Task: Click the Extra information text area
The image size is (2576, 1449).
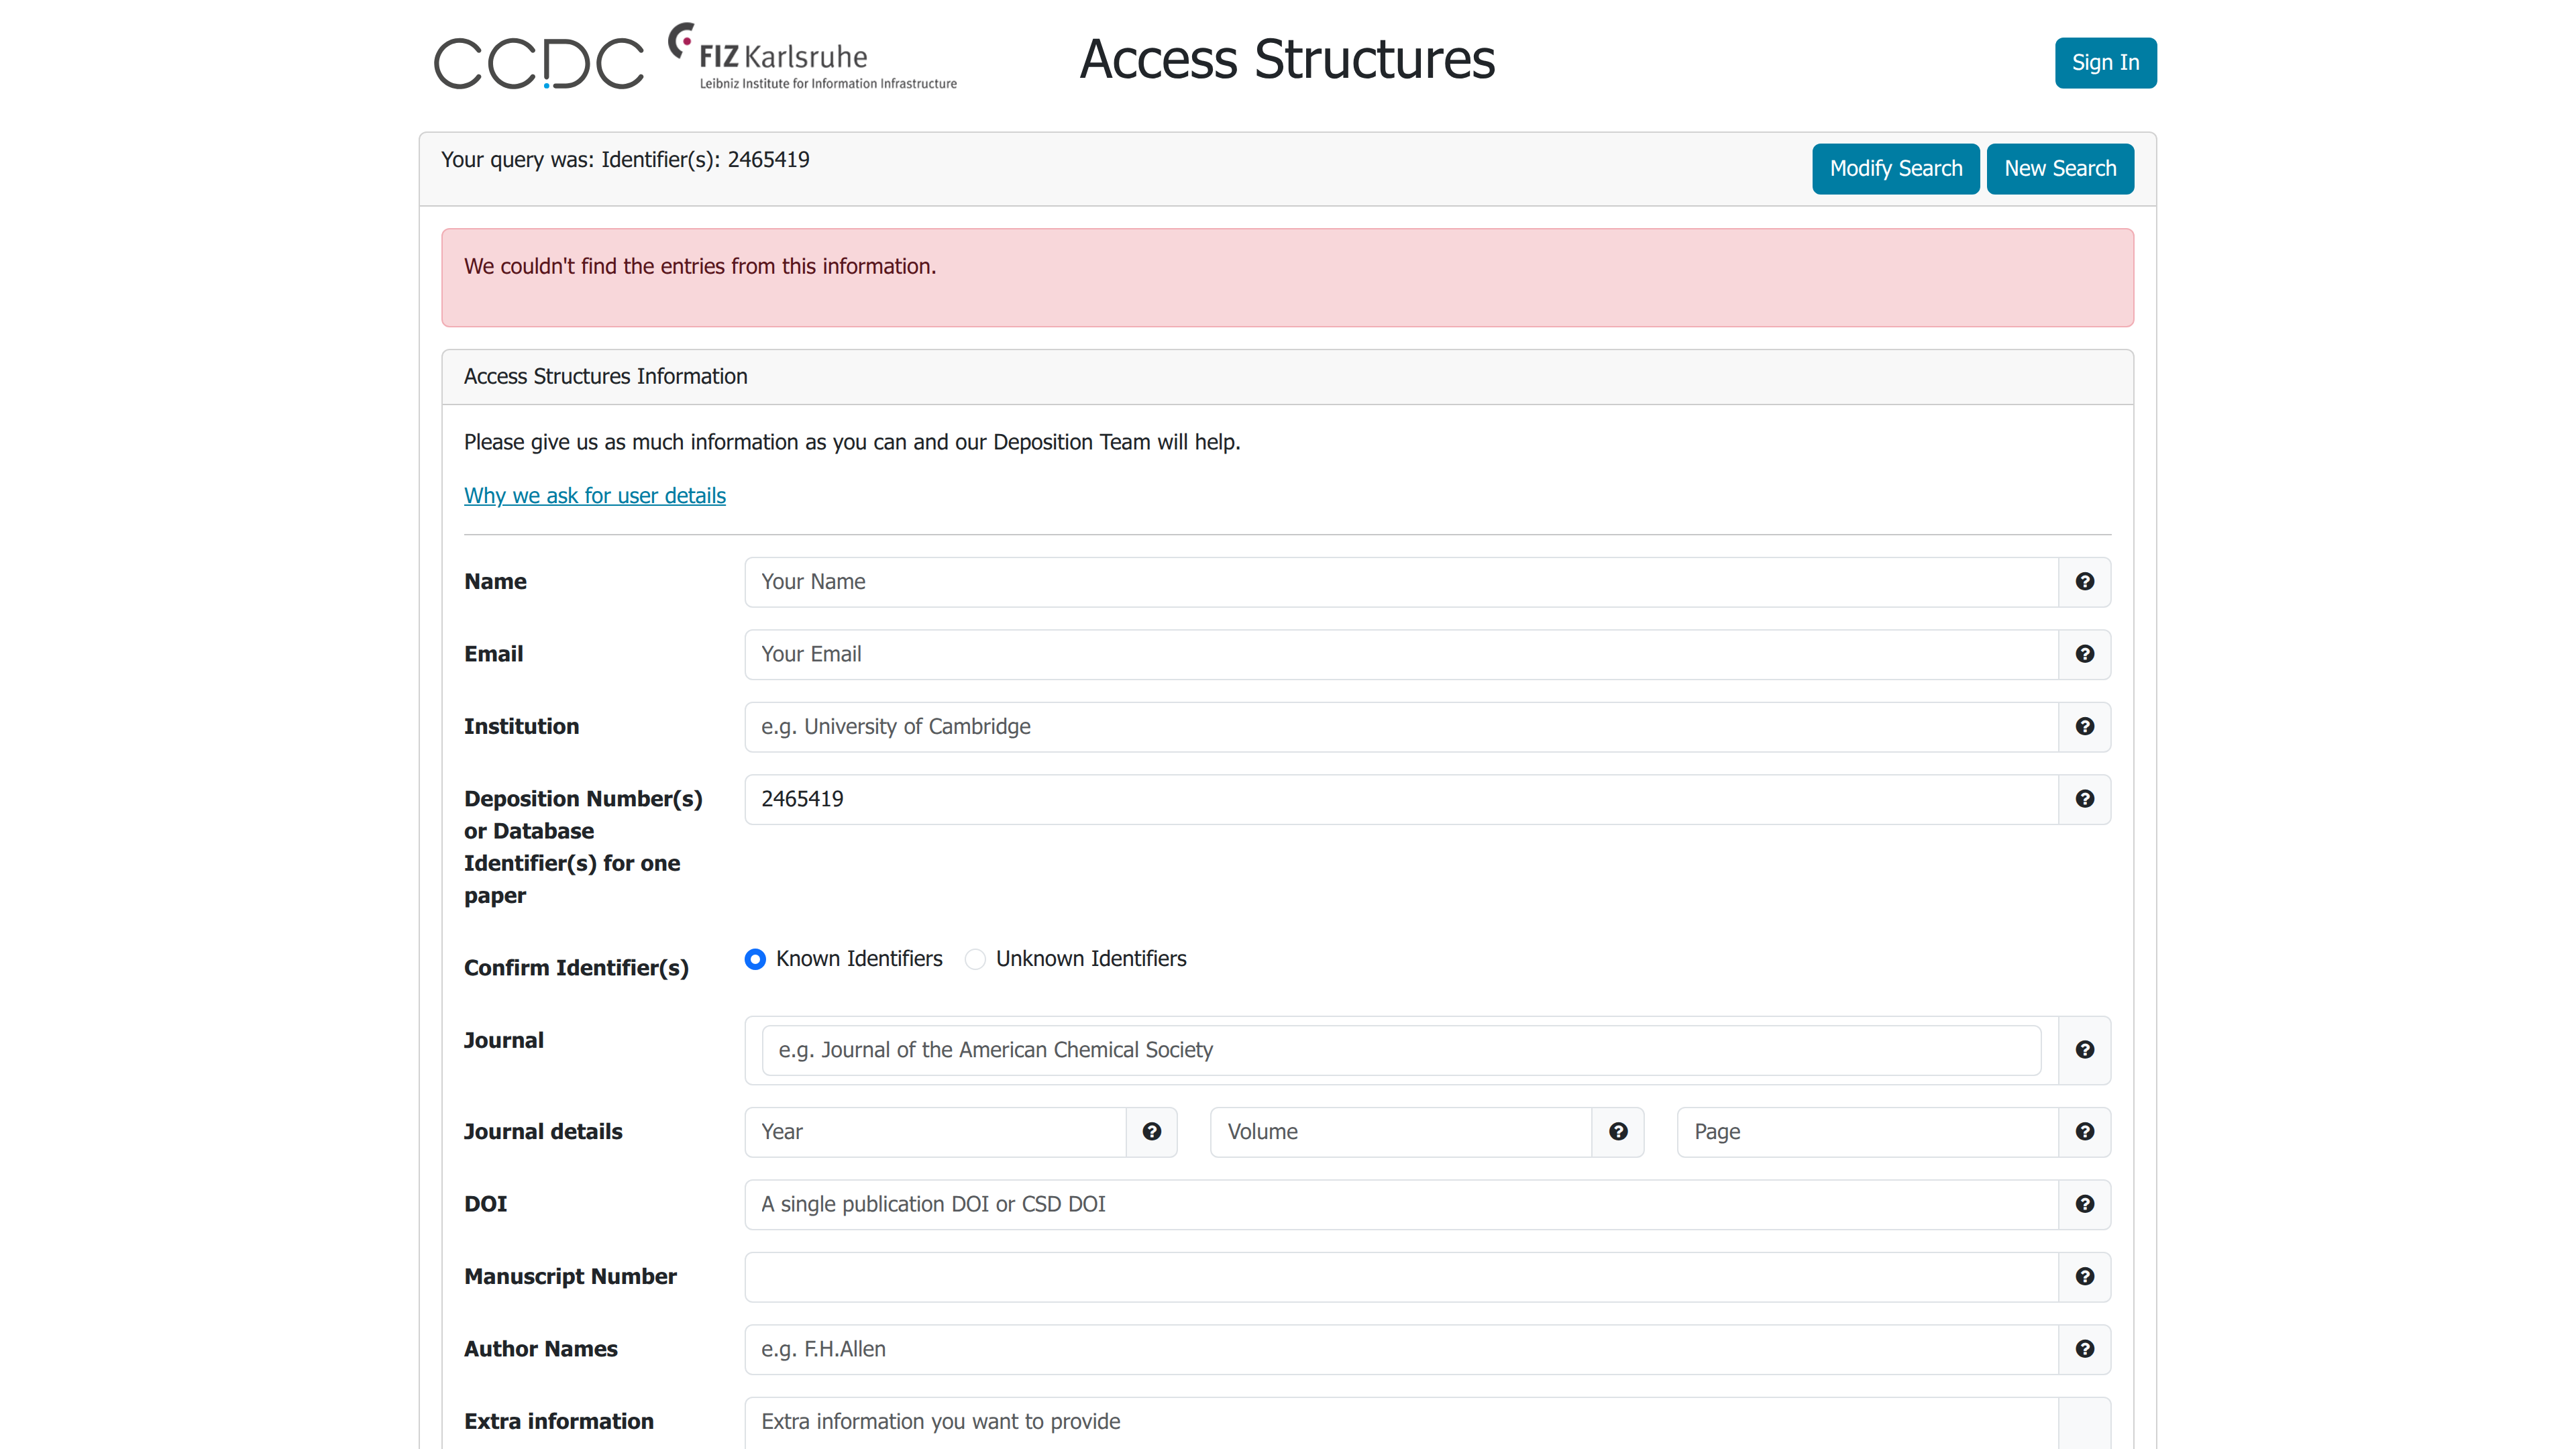Action: [1401, 1423]
